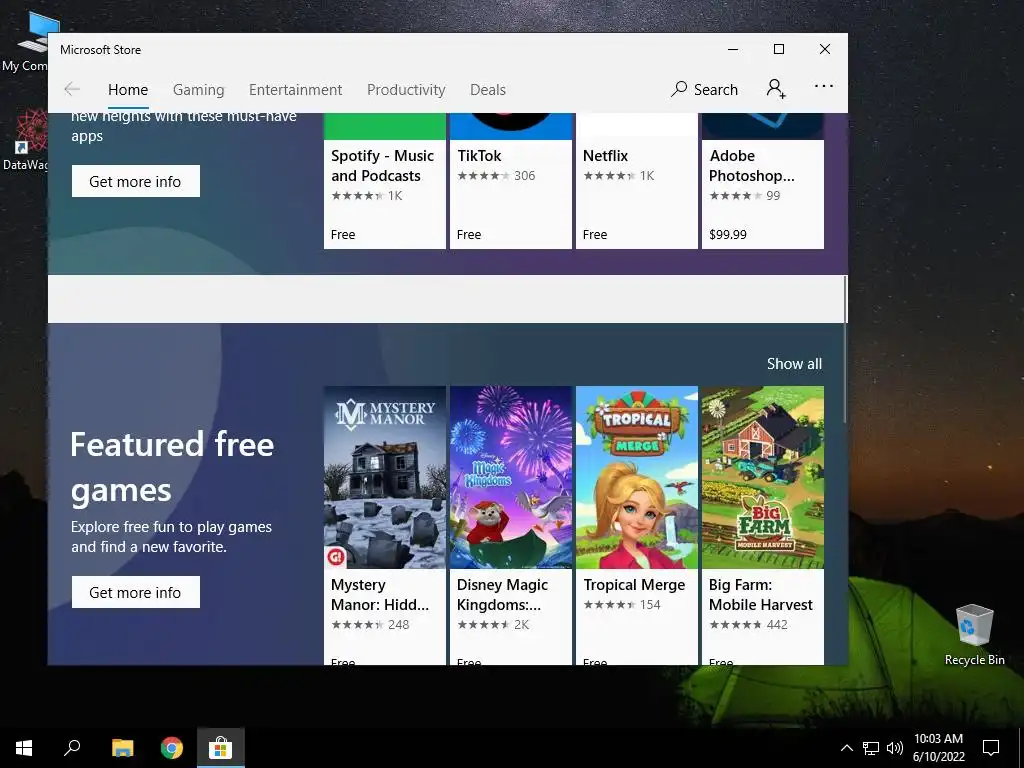
Task: Open the Tropical Merge game thumbnail
Action: [637, 477]
